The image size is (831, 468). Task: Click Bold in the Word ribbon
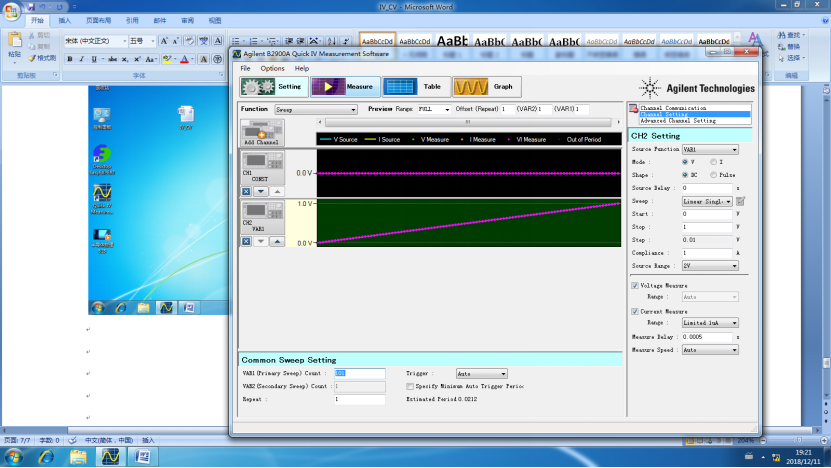[70, 59]
